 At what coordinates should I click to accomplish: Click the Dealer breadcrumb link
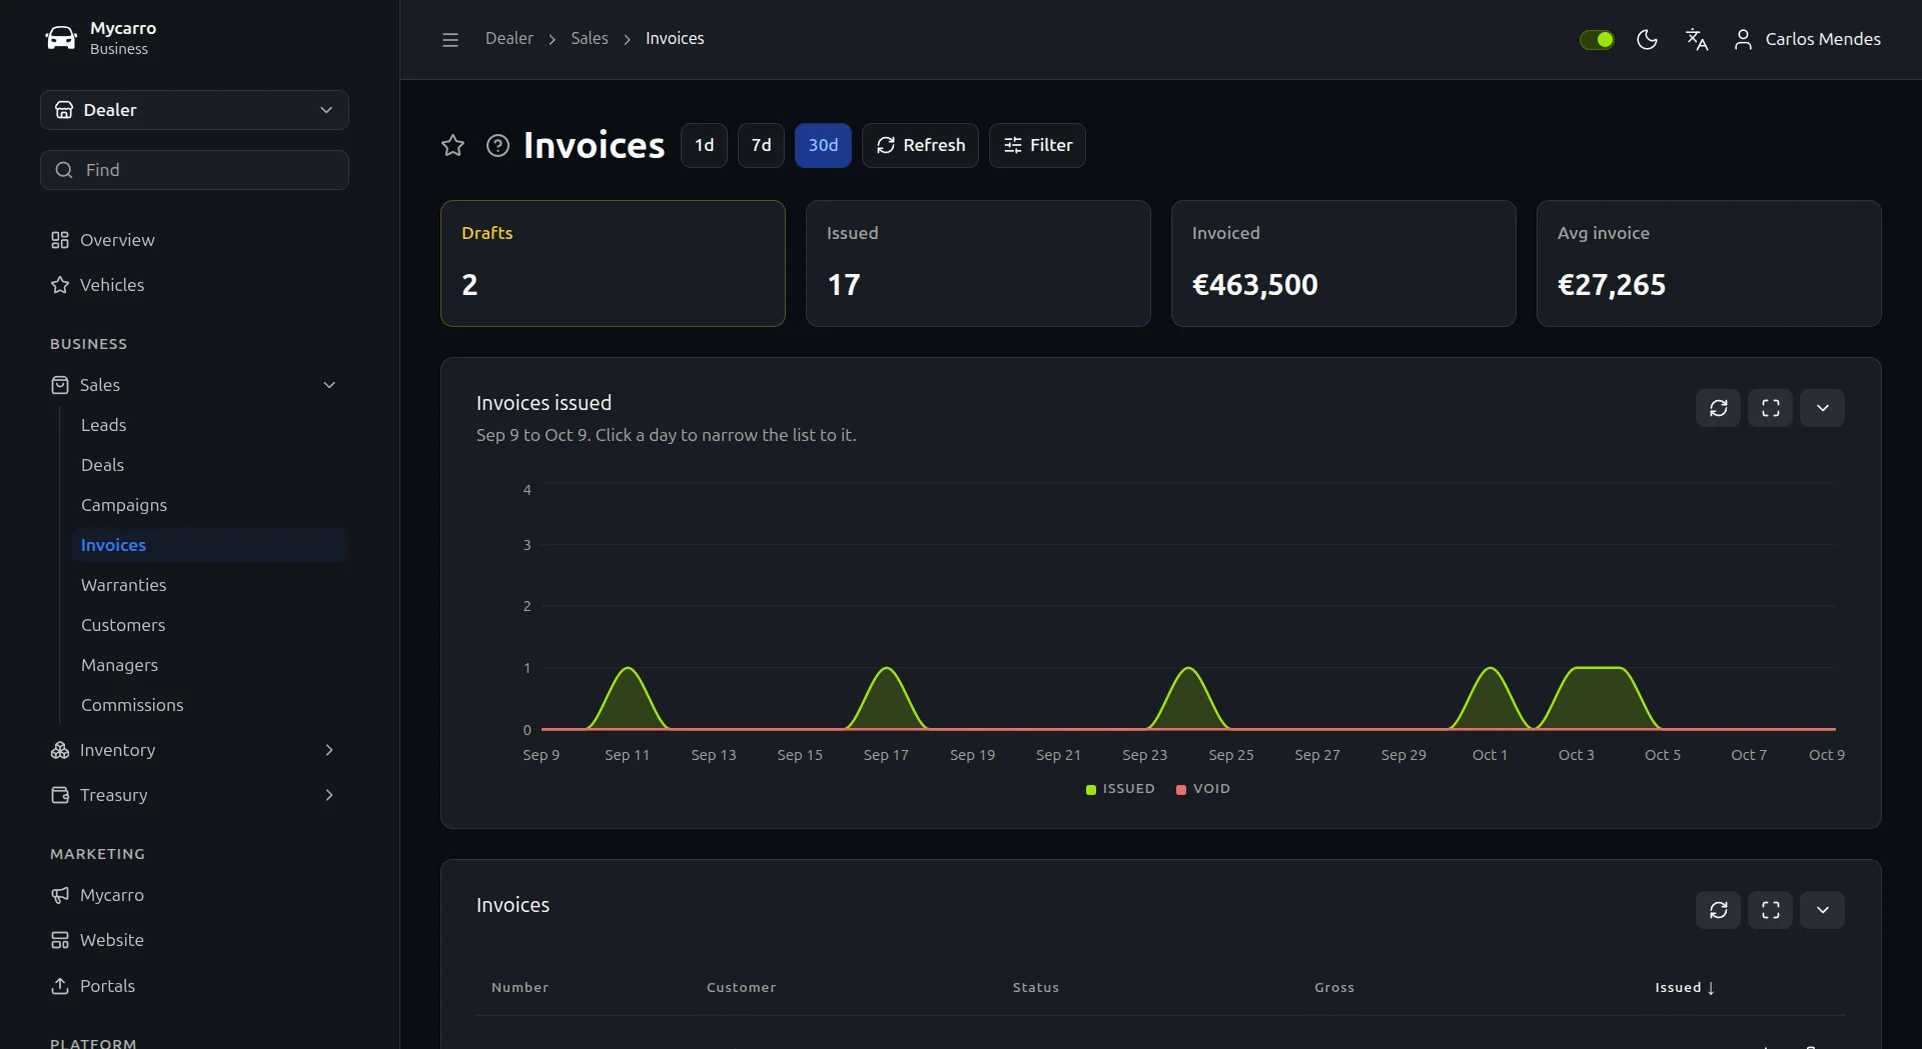tap(509, 38)
